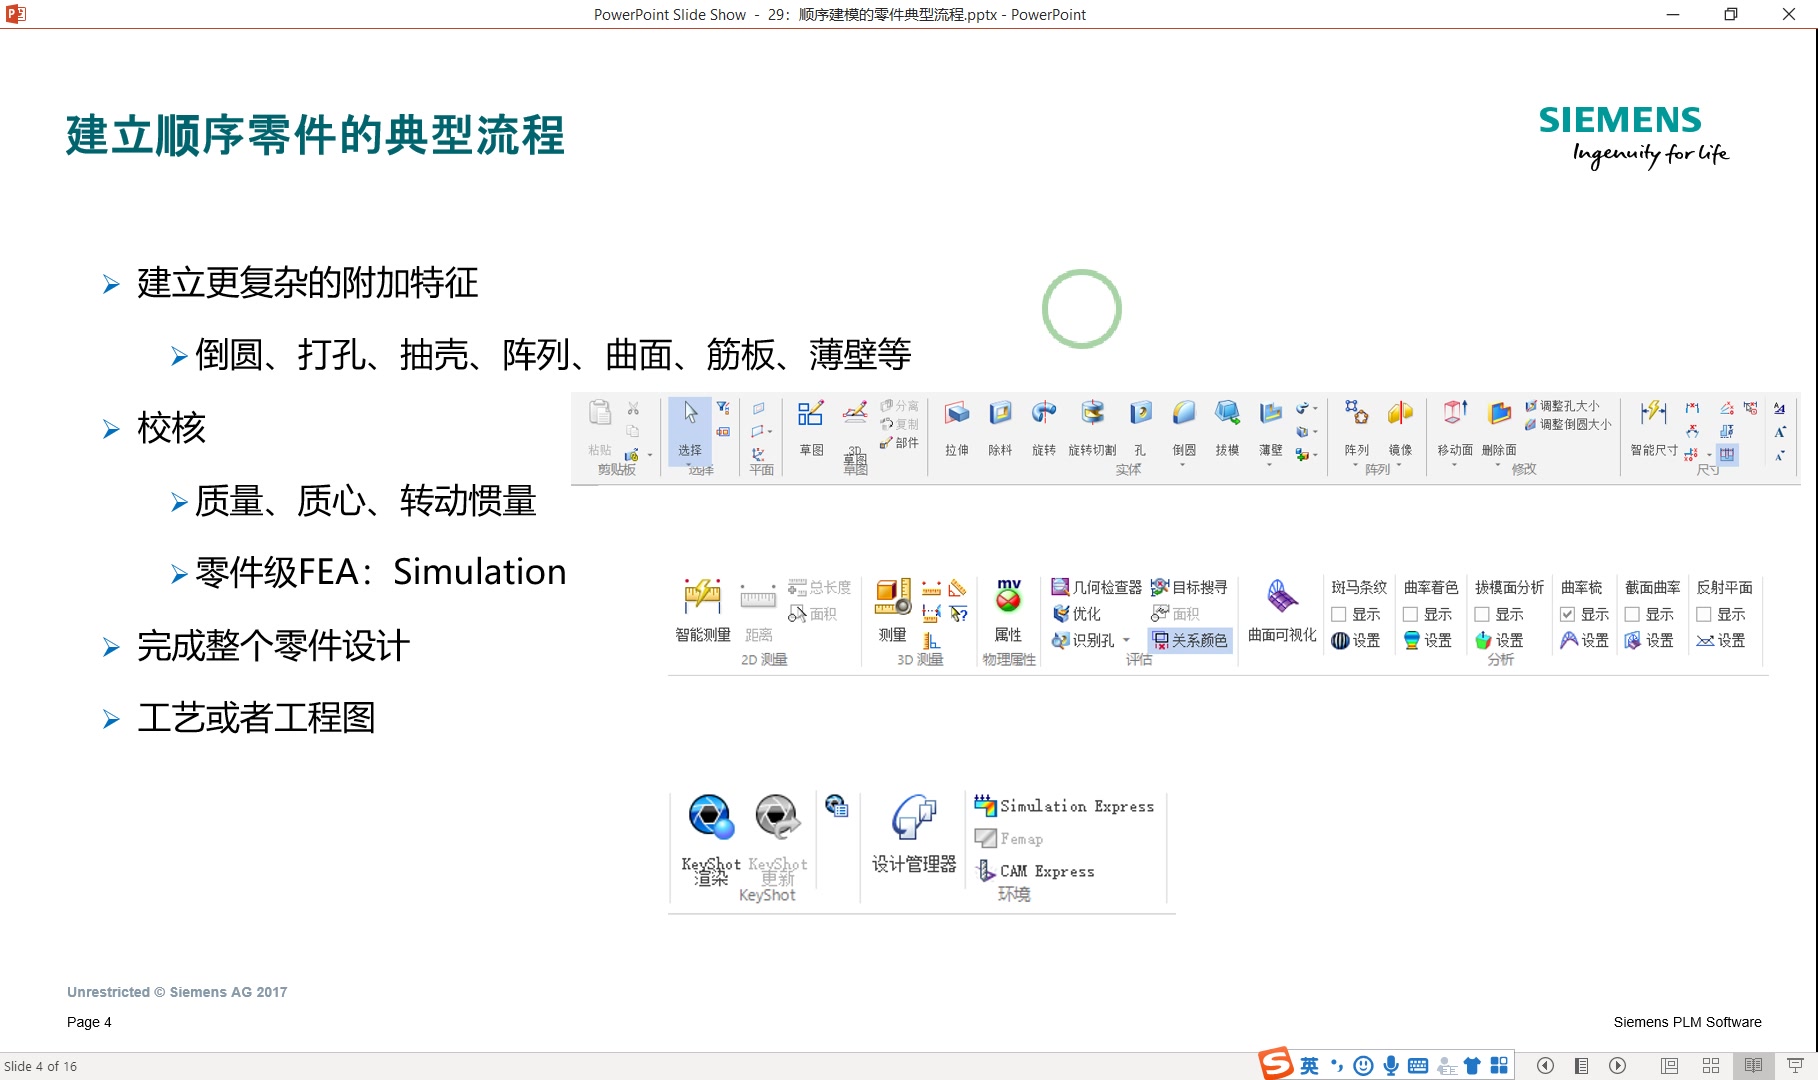Toggle 截面曲率 显示 checkbox

pos(1632,615)
